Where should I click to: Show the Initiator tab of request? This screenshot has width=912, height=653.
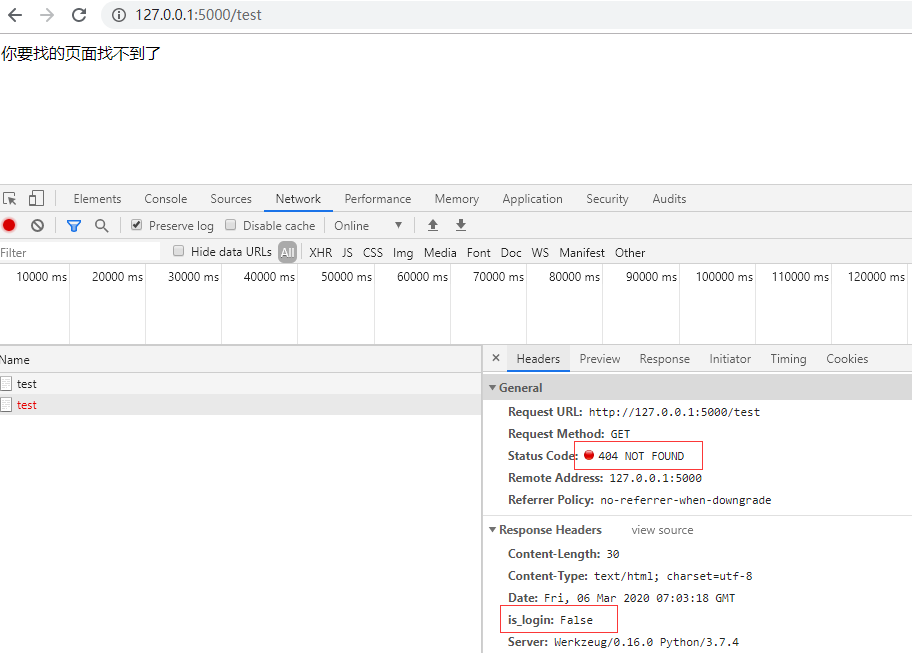[x=730, y=359]
